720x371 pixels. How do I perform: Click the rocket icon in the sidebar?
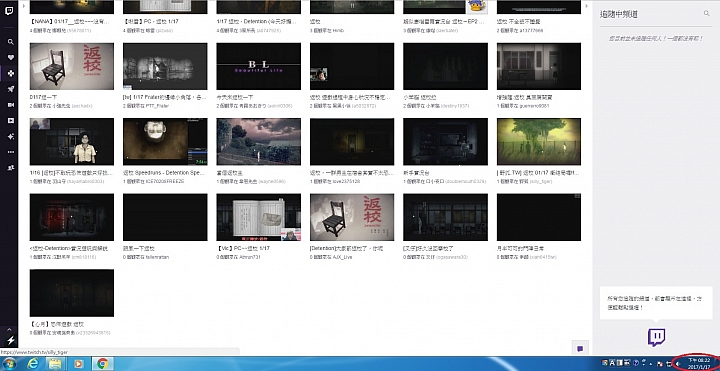click(11, 89)
